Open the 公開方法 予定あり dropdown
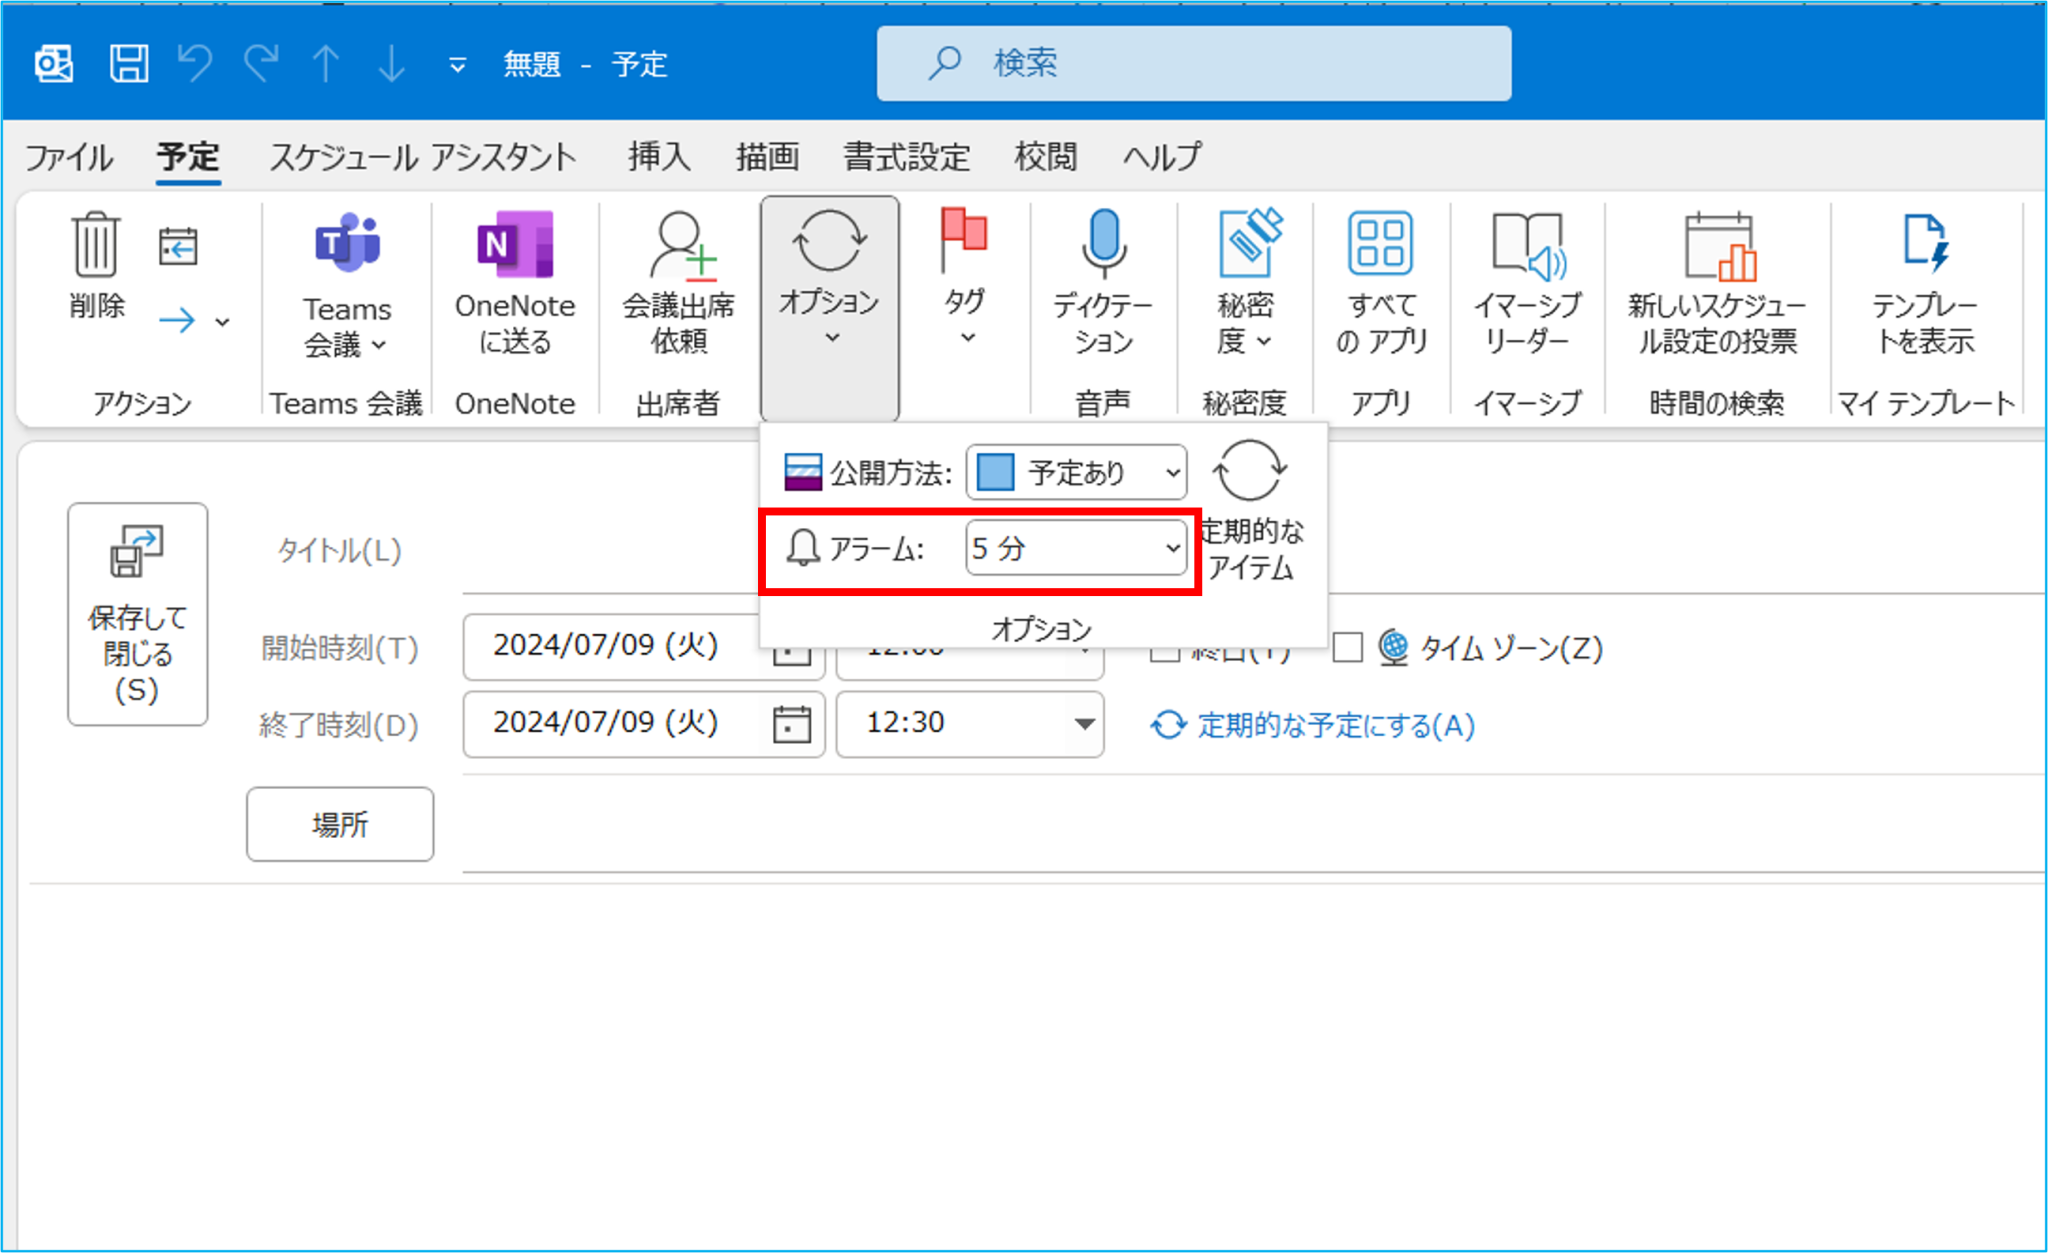 pyautogui.click(x=1076, y=472)
